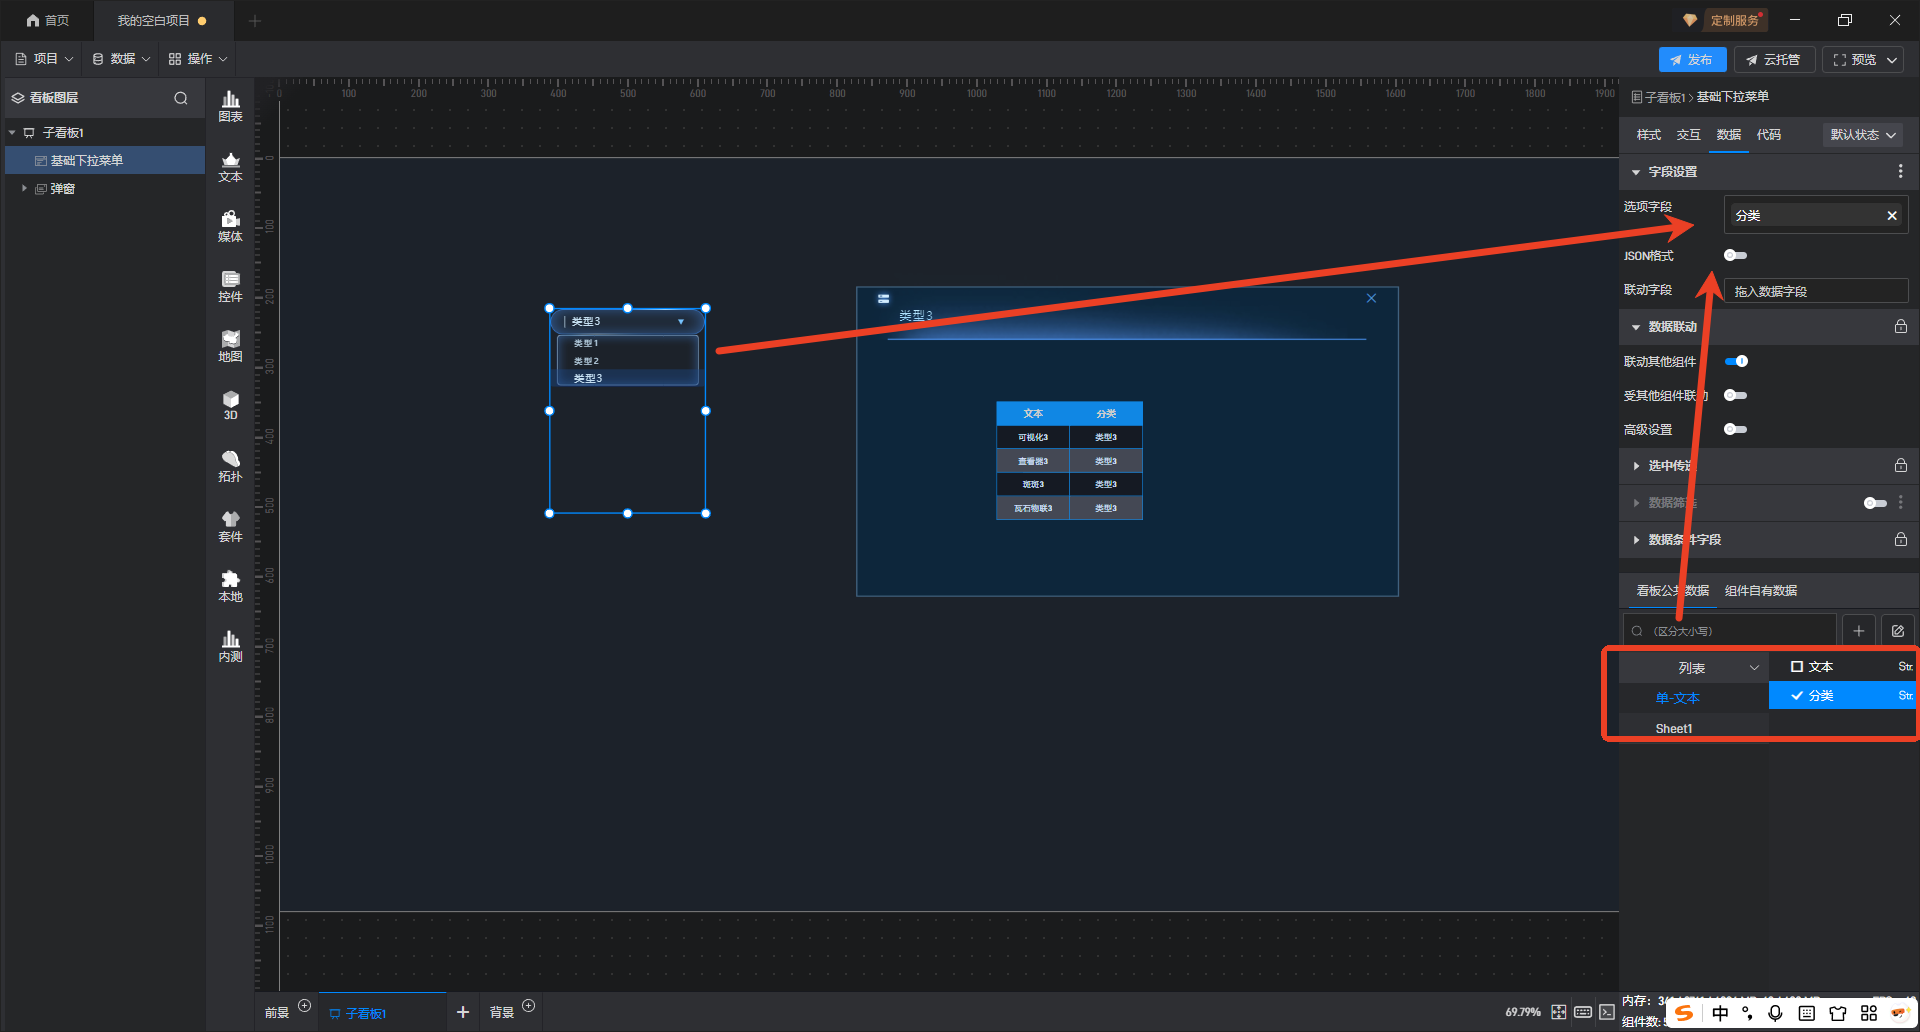The height and width of the screenshot is (1032, 1920).
Task: Click the 发布 publish button
Action: click(1691, 60)
